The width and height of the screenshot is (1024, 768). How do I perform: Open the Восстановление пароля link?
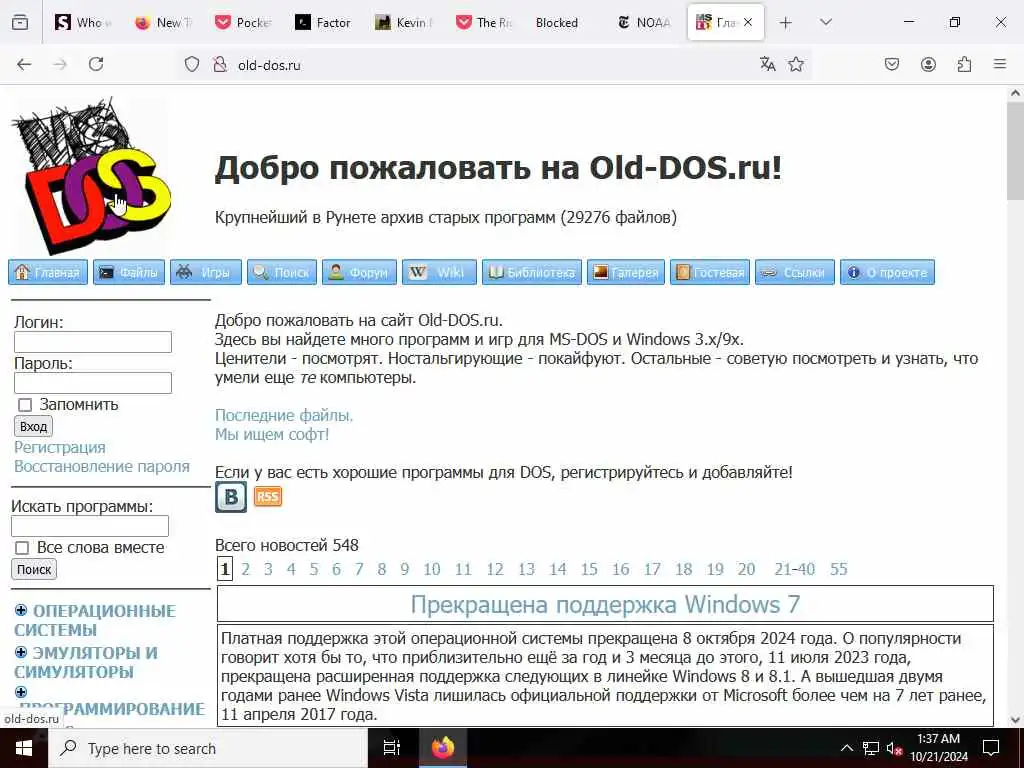click(102, 466)
